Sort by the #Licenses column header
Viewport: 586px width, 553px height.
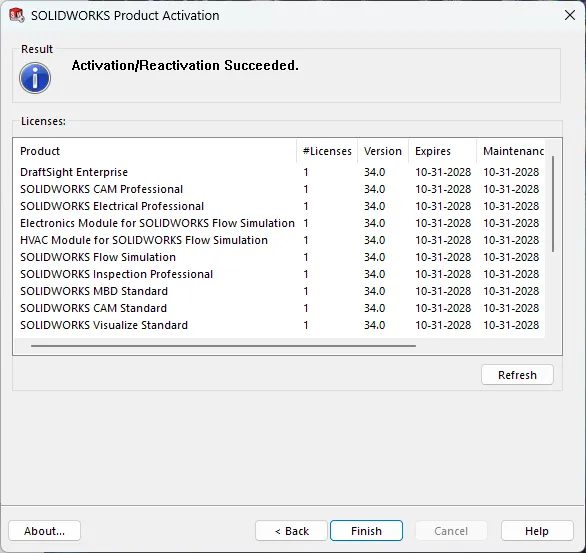[x=327, y=151]
